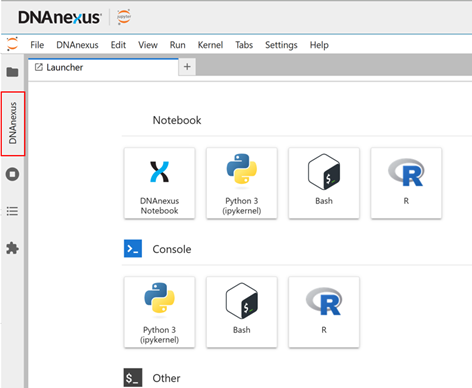This screenshot has width=472, height=388.
Task: Click the Console section heading text
Action: tap(172, 249)
